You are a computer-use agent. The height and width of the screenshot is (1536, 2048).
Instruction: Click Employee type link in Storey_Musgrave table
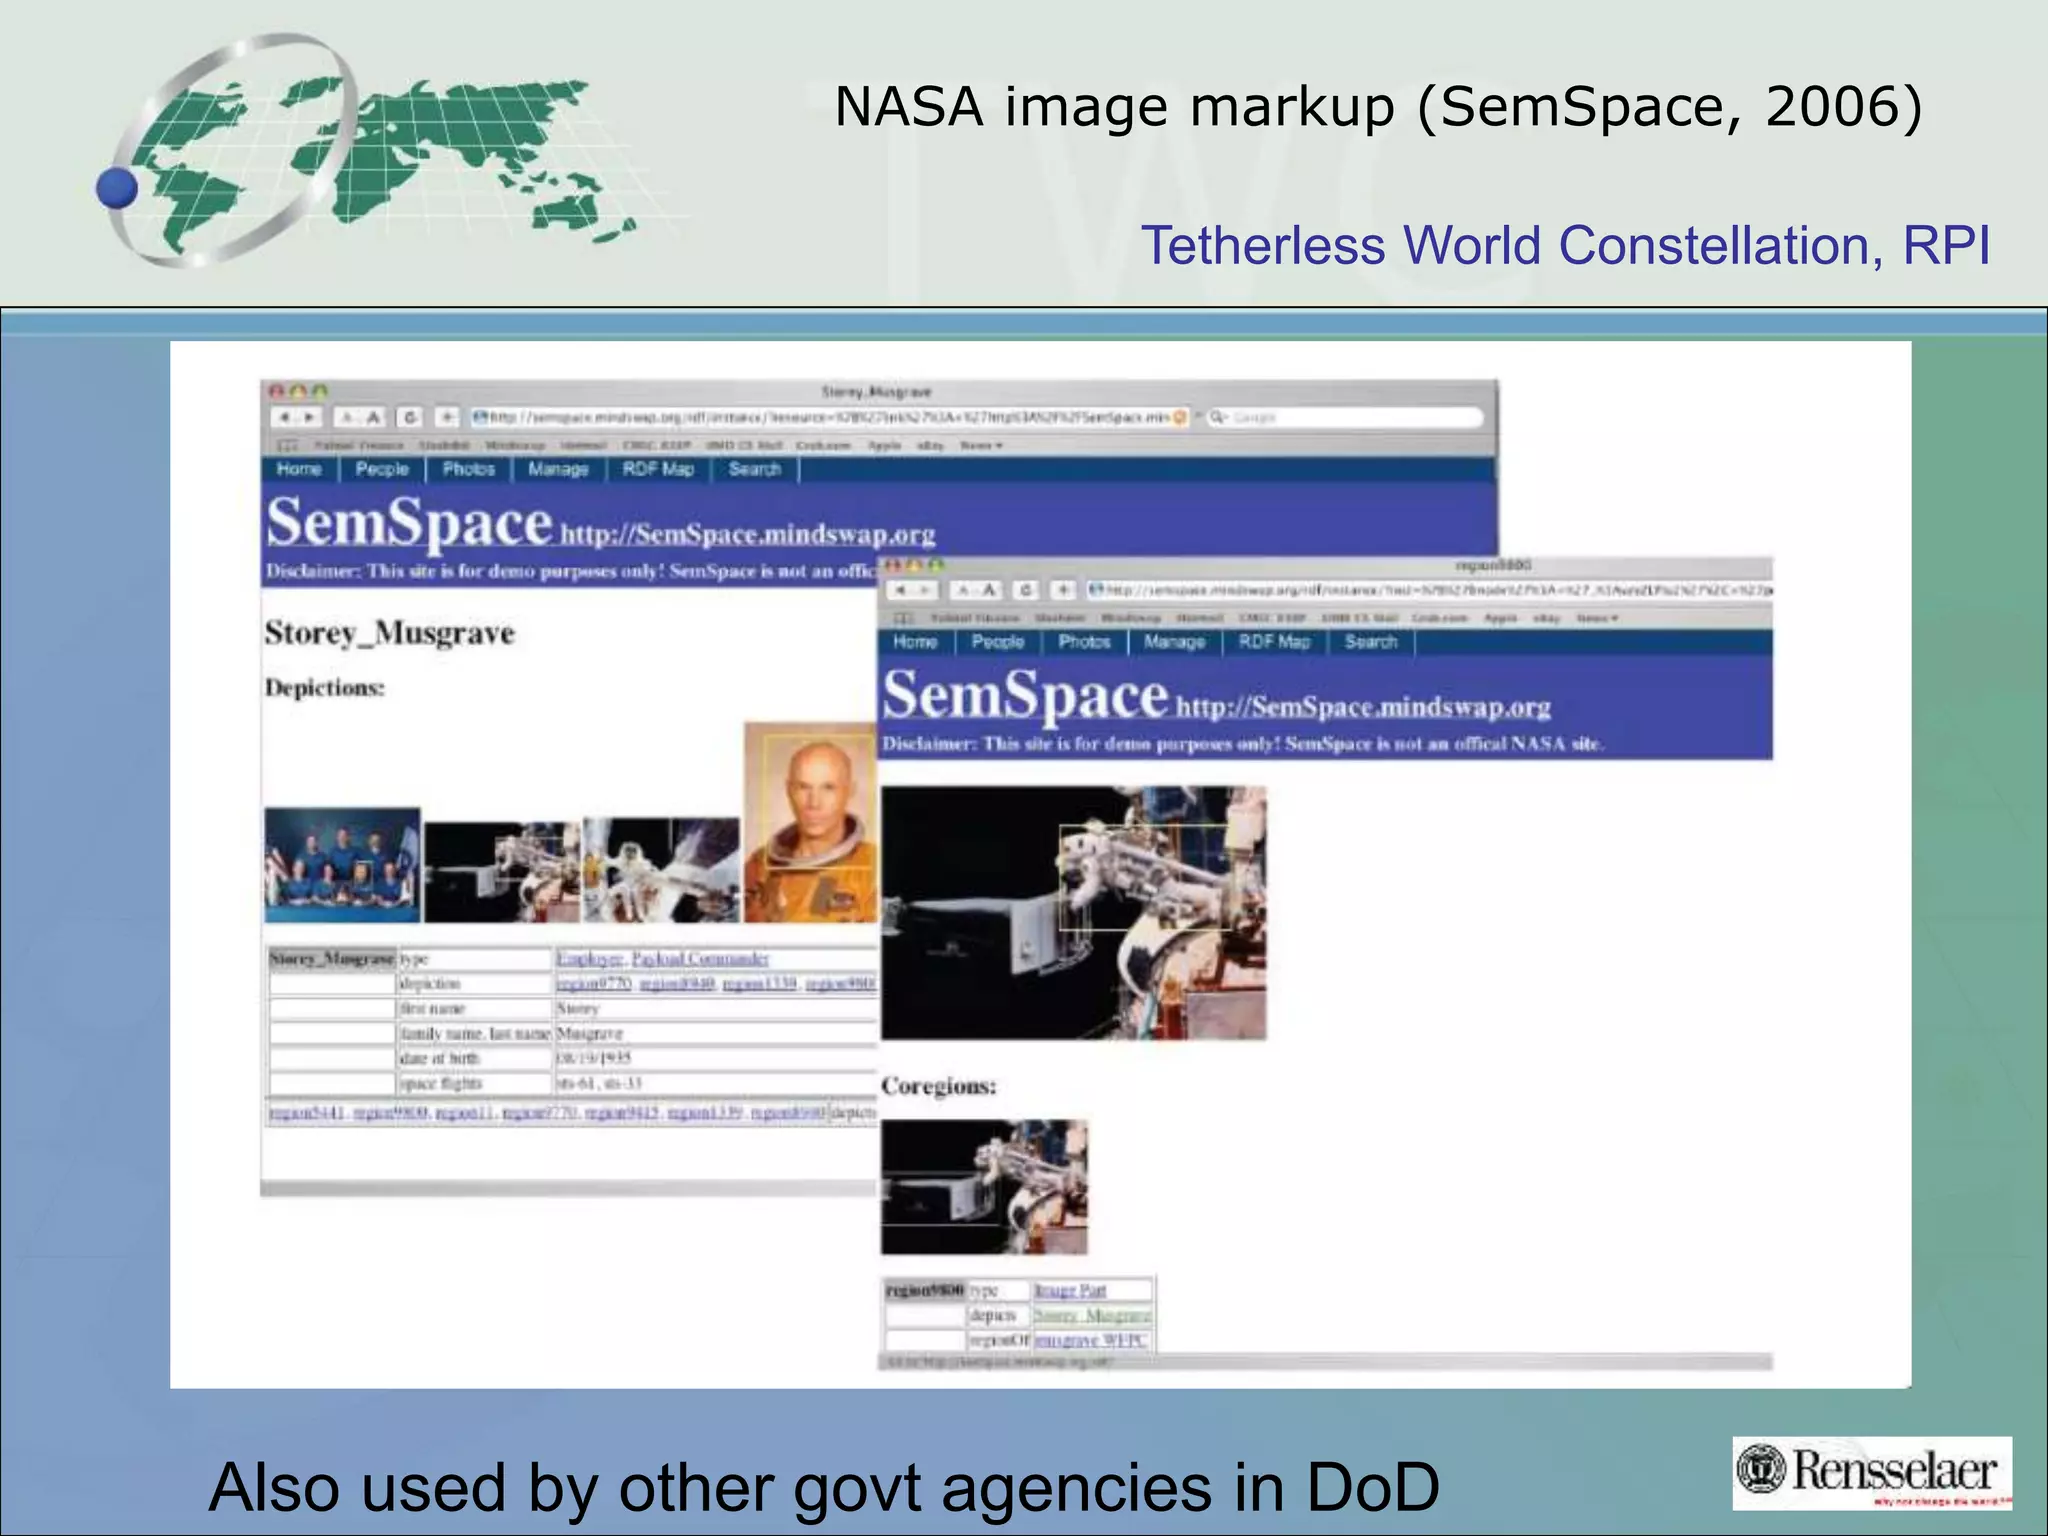point(590,959)
